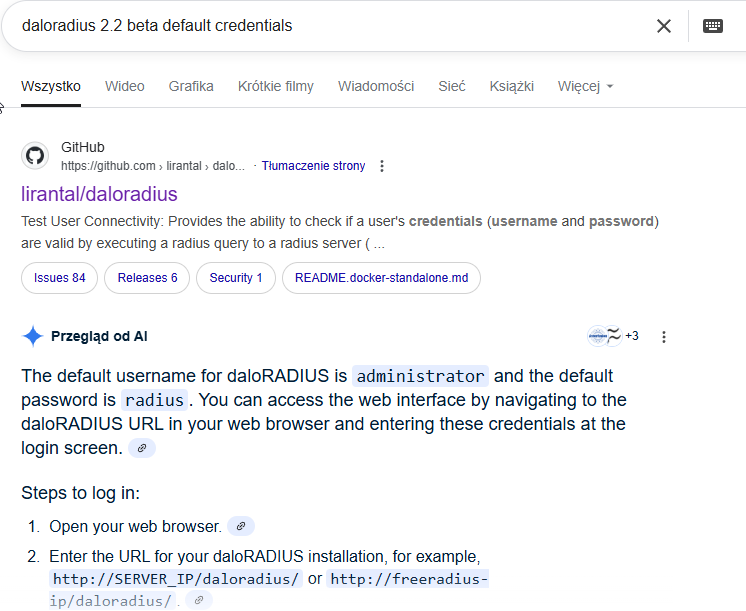746x611 pixels.
Task: Open three-dot menu beside Tłumaczenie strony
Action: 382,166
